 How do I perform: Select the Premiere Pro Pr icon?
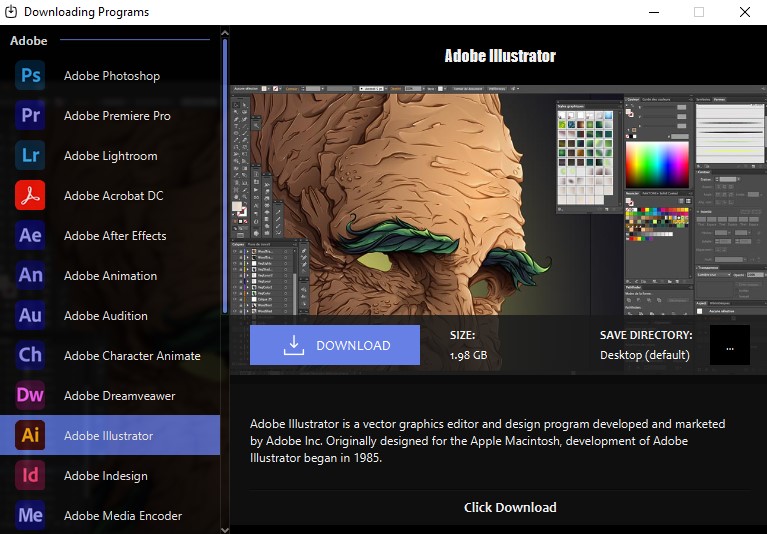point(31,116)
